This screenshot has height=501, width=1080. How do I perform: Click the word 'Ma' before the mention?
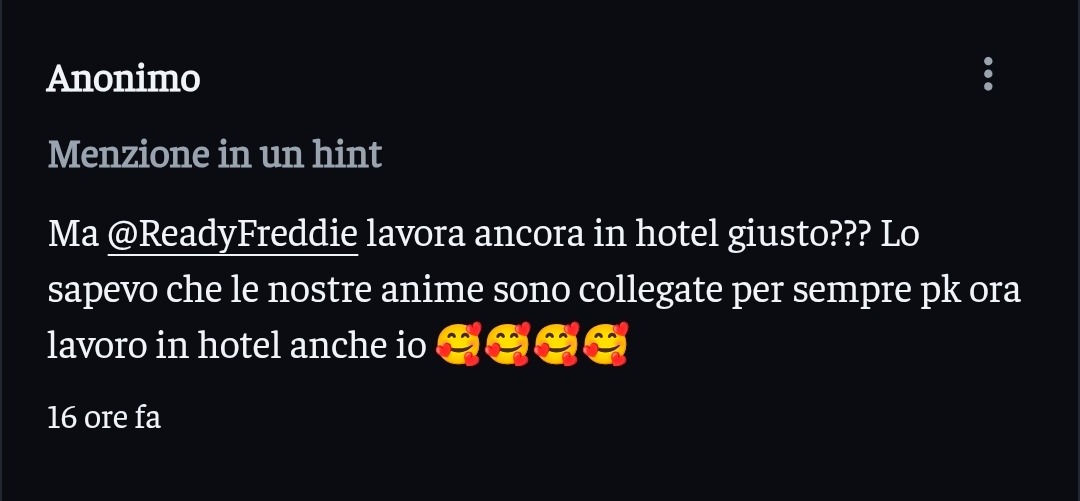point(74,236)
